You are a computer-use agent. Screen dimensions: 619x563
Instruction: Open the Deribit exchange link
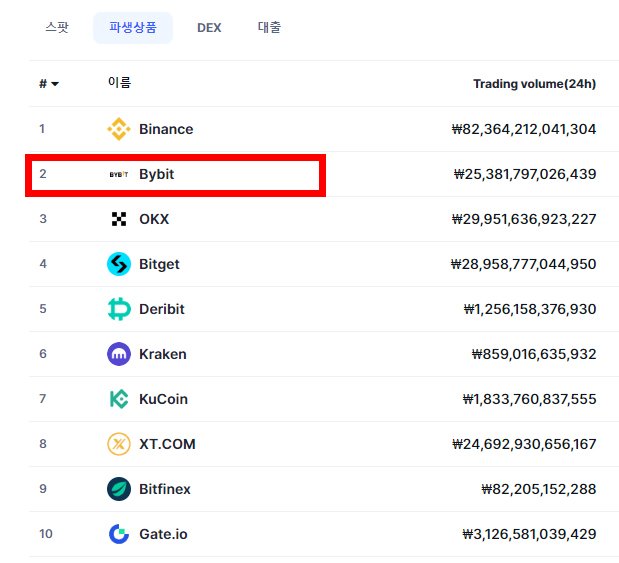162,309
